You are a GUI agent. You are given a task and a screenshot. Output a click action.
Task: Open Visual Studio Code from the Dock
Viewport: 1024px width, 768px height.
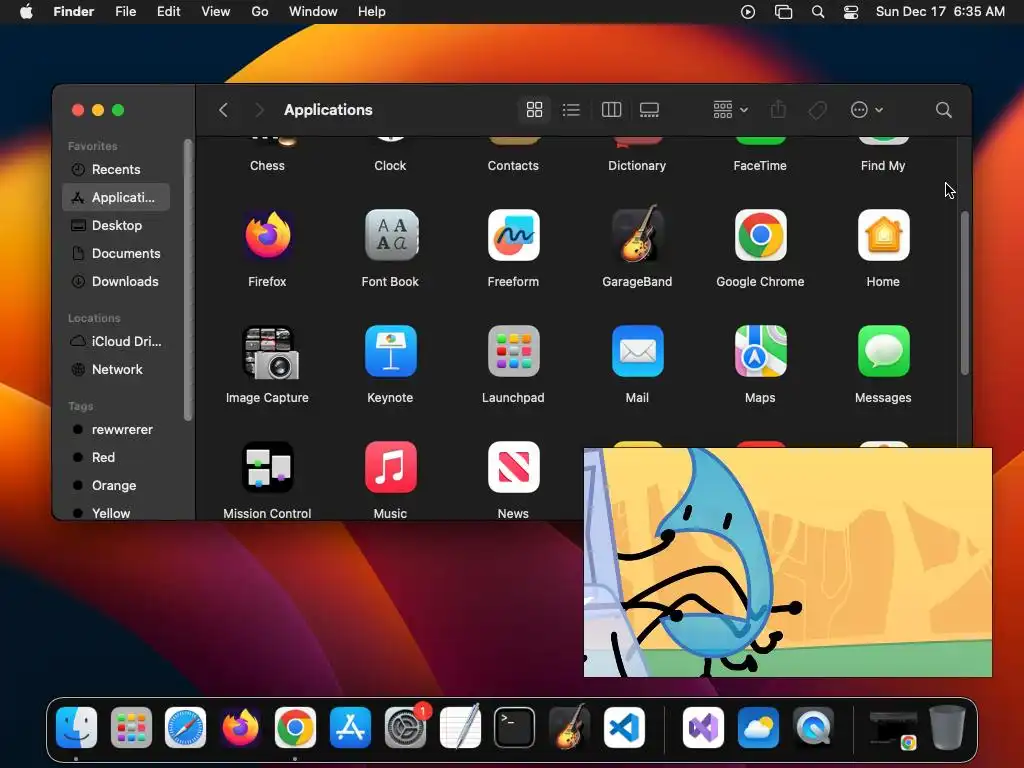pos(624,727)
